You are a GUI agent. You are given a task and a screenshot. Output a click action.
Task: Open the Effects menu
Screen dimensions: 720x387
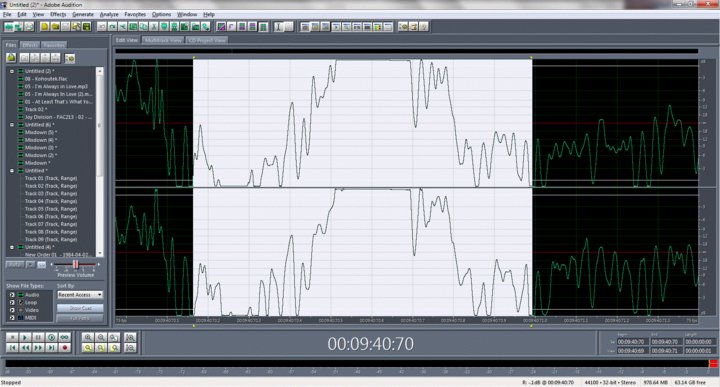[58, 14]
